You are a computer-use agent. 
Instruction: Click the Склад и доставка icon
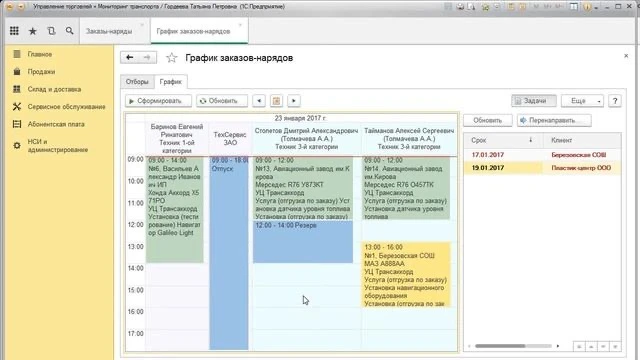click(x=17, y=89)
